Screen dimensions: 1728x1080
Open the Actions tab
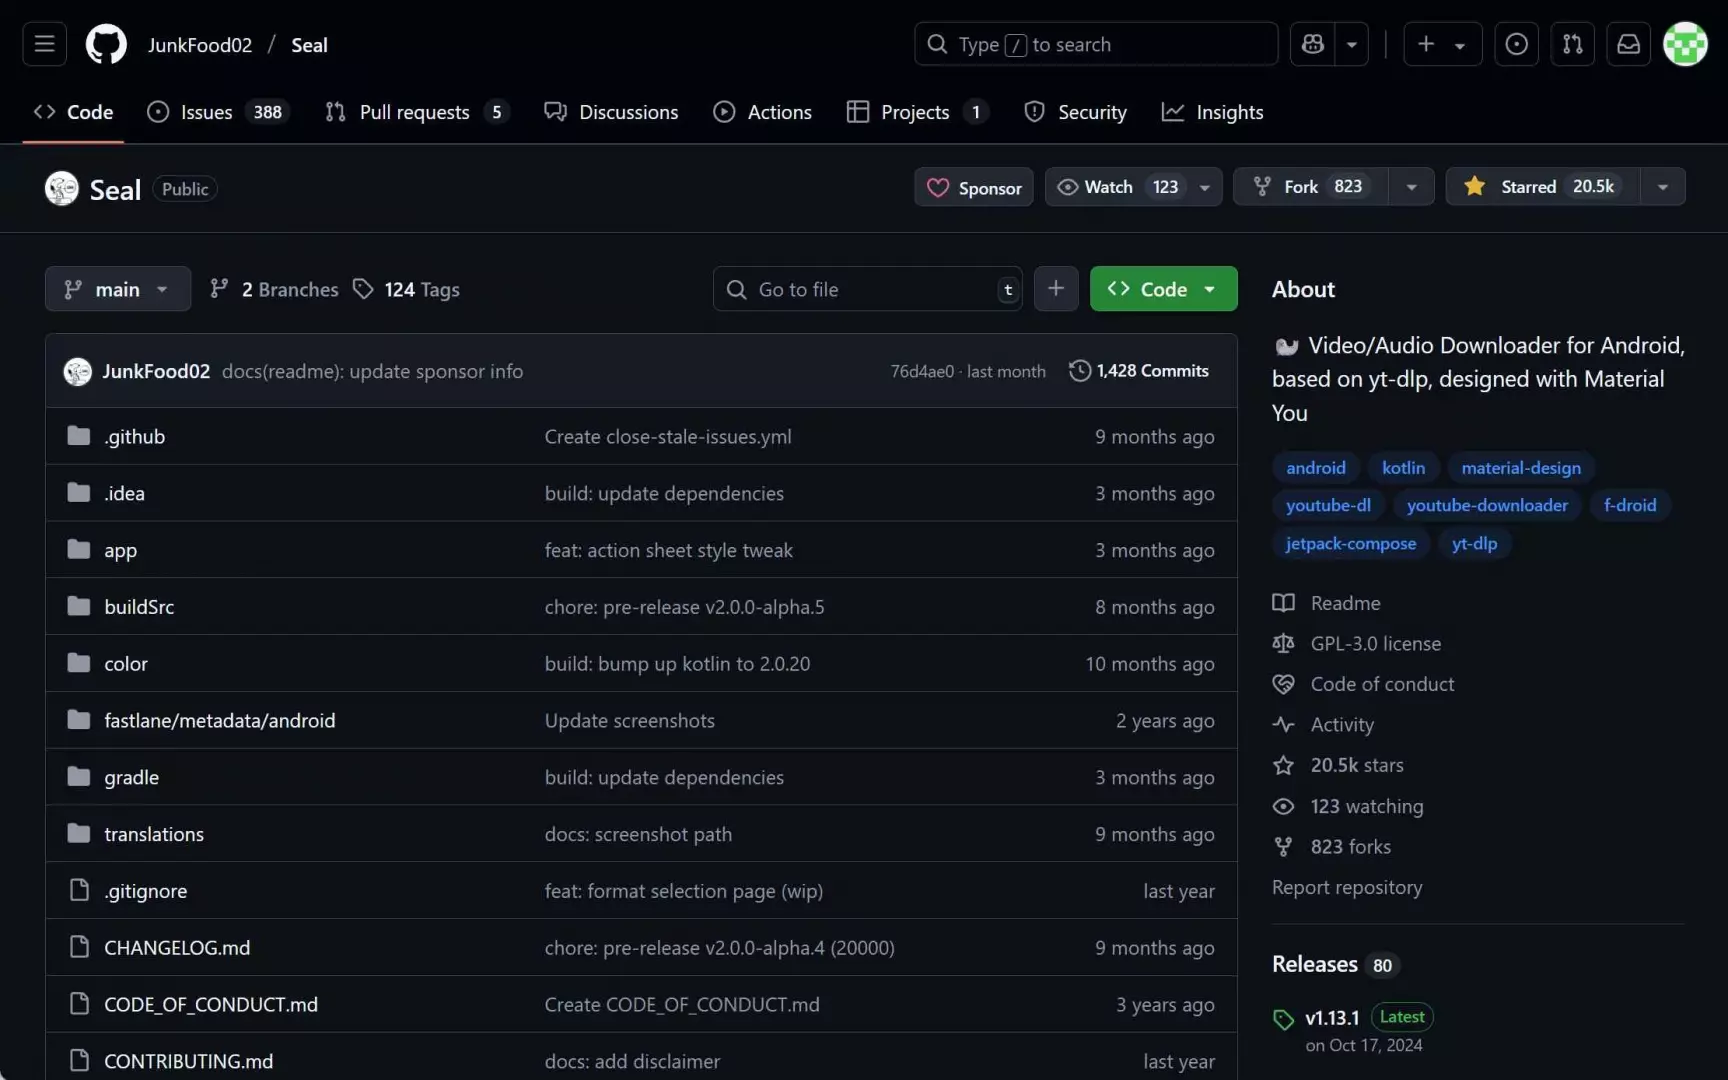coord(762,112)
